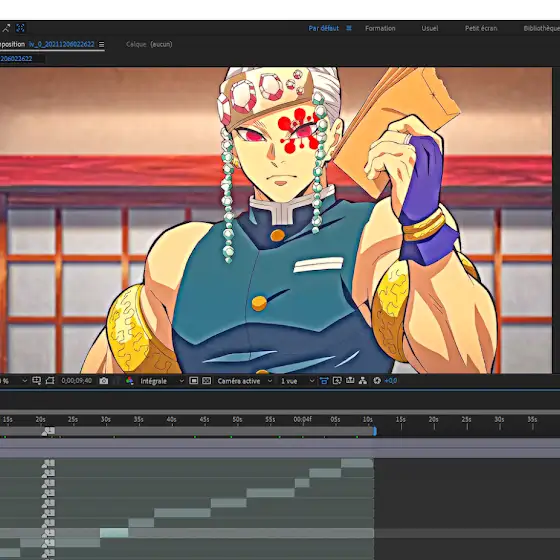Click the fast previews icon

tap(337, 381)
